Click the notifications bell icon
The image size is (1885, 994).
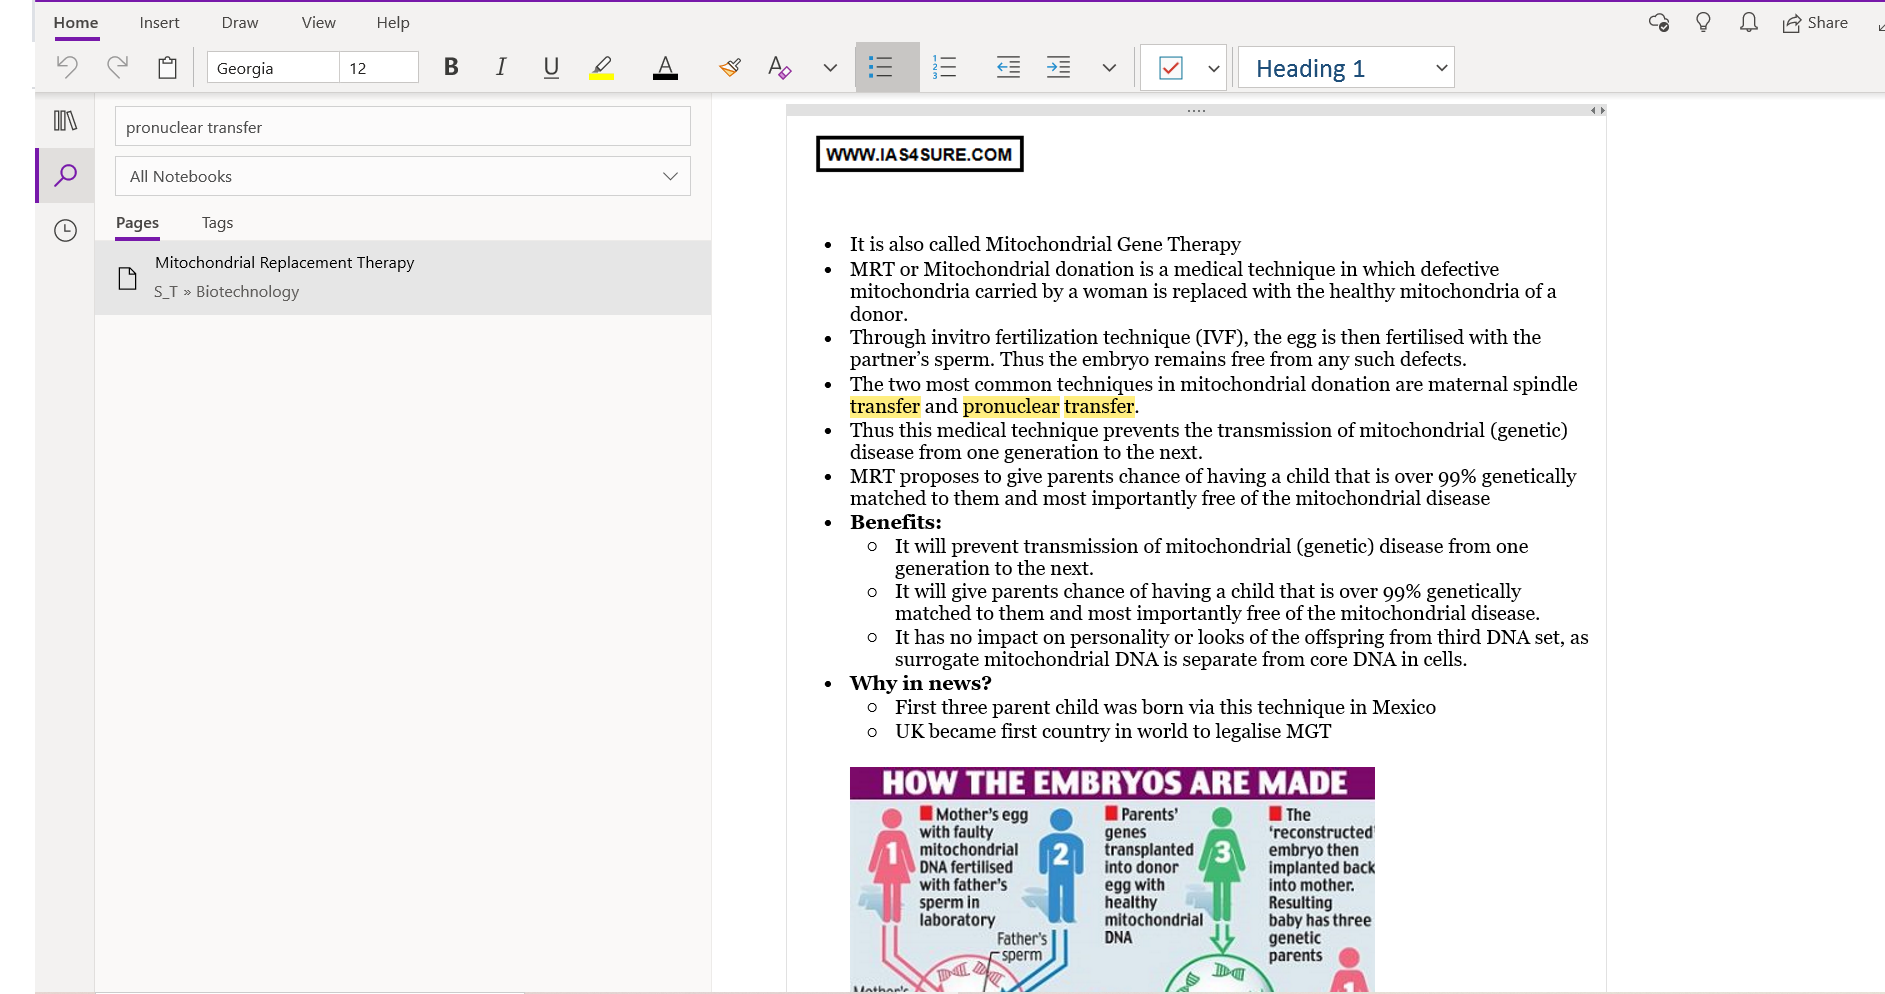(1748, 22)
